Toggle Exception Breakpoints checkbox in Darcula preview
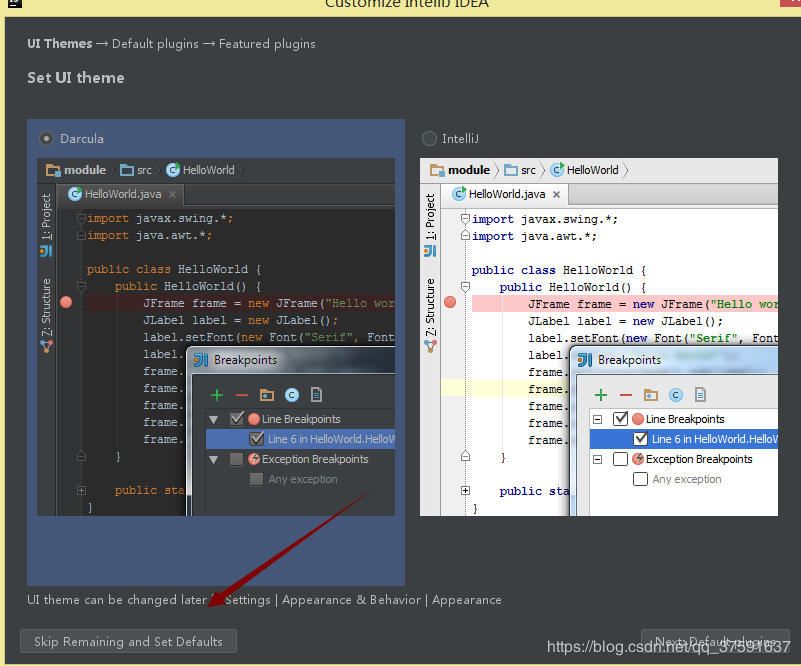 [x=237, y=459]
